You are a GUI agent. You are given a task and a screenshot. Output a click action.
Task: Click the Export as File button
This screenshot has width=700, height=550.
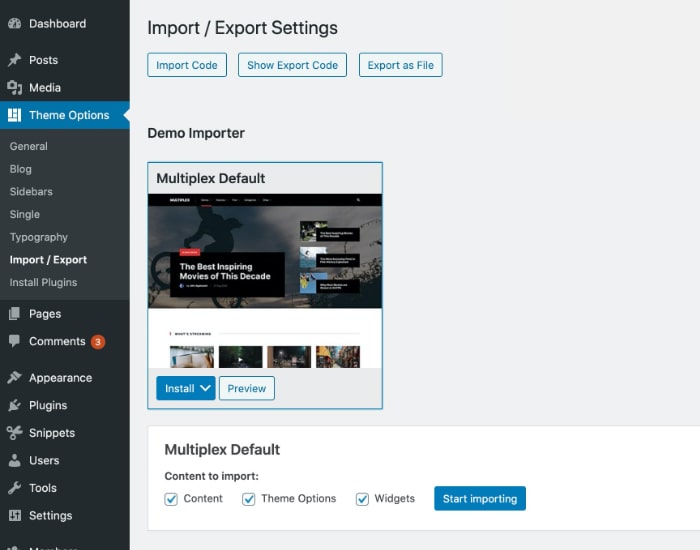pos(400,65)
